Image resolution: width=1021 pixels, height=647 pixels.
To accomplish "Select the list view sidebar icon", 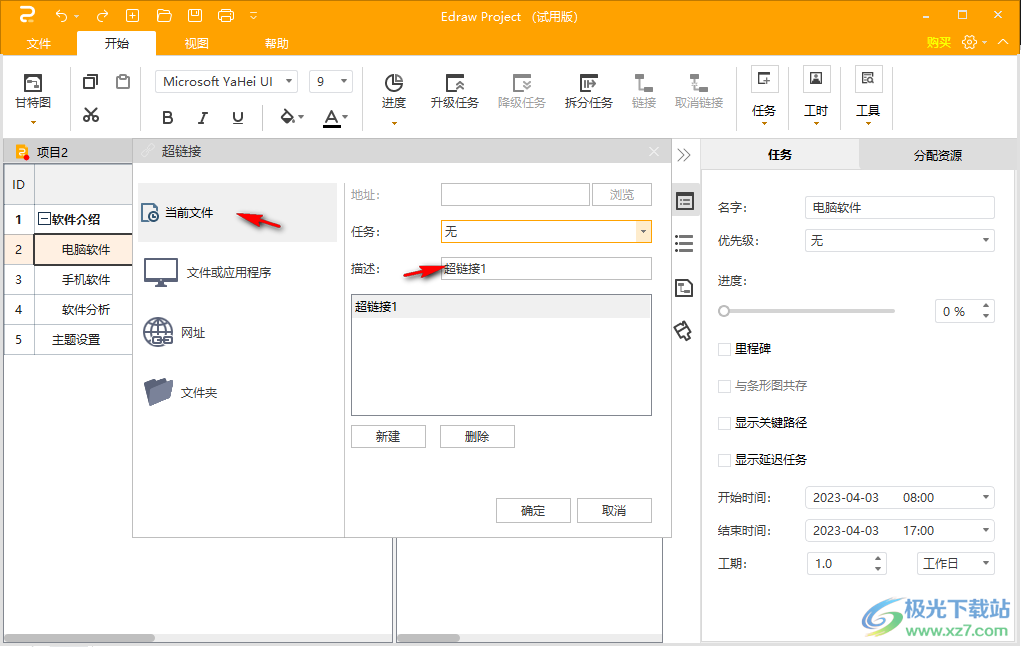I will click(684, 243).
